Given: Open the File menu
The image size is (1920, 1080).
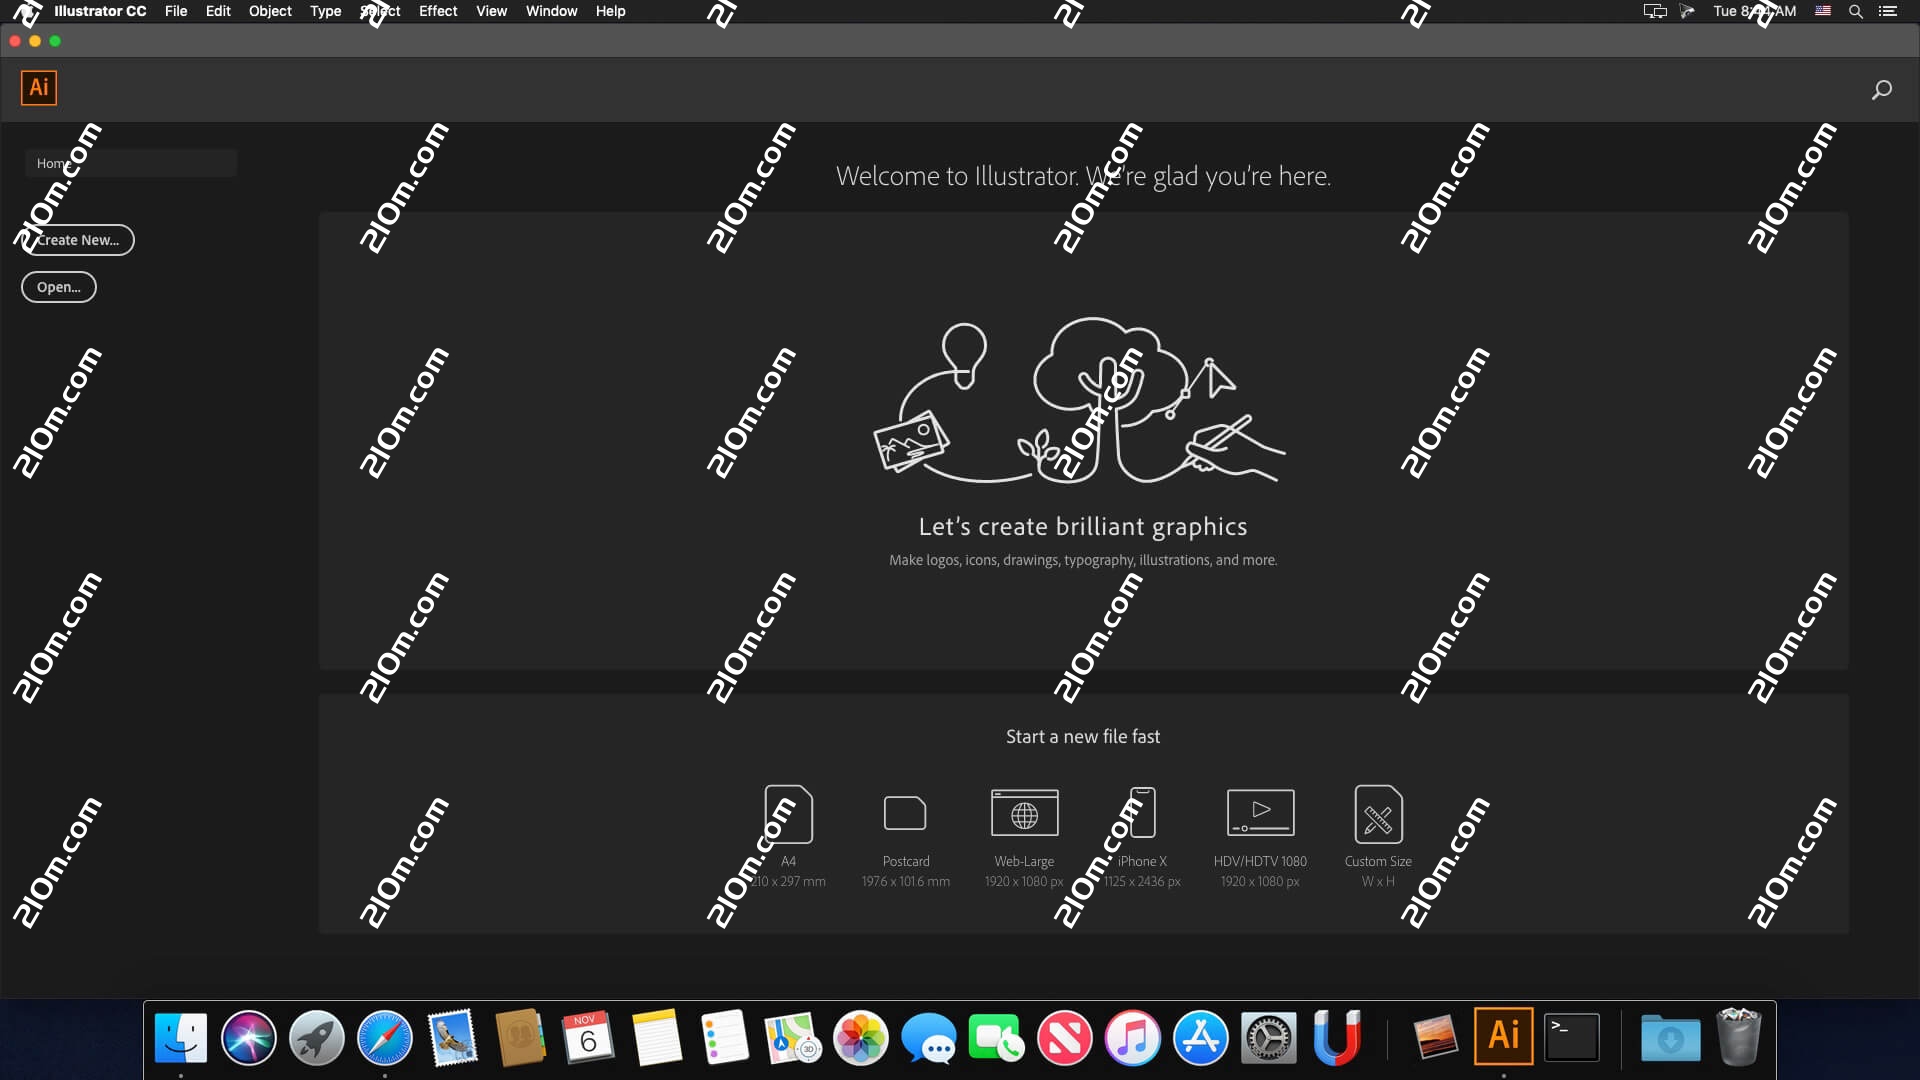Looking at the screenshot, I should [x=176, y=11].
